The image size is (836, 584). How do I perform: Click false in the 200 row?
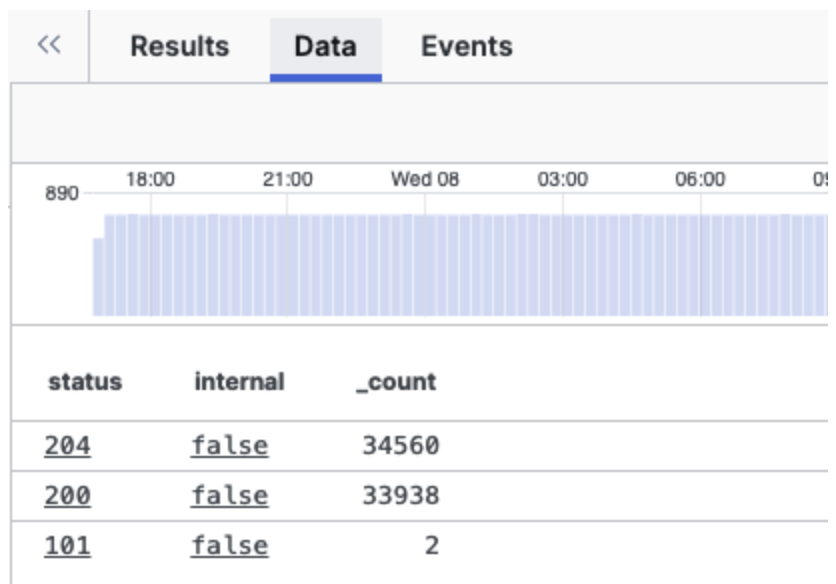(x=229, y=495)
